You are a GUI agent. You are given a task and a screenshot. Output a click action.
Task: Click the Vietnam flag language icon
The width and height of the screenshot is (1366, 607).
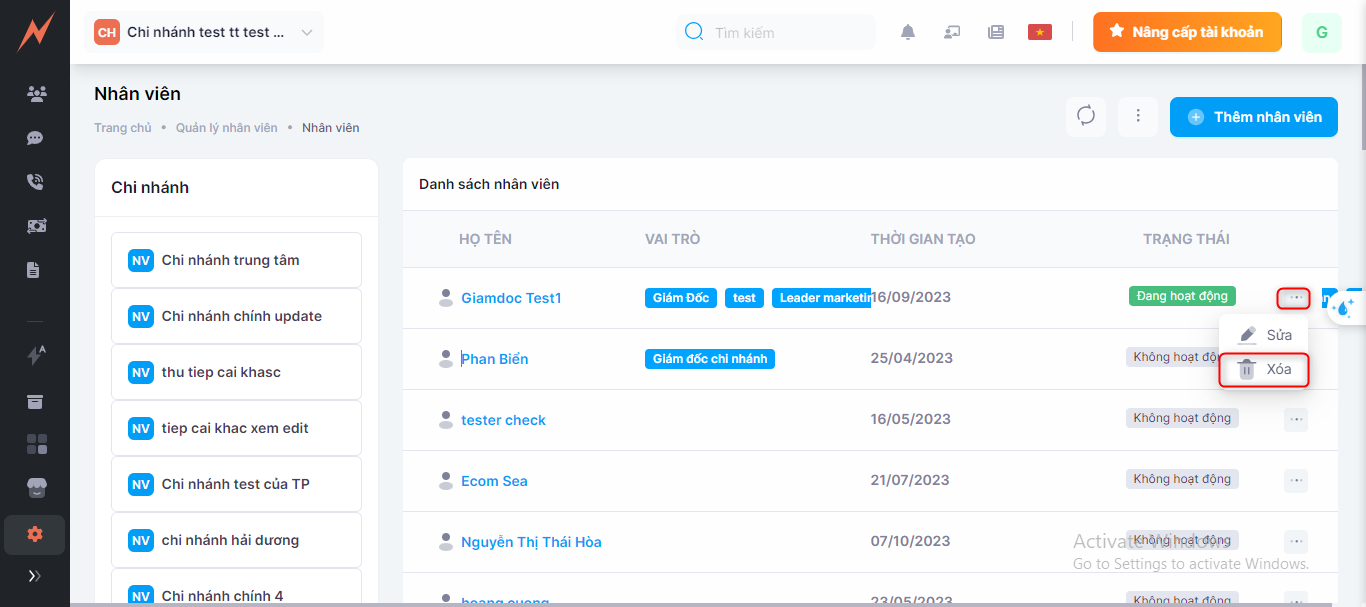click(x=1040, y=32)
